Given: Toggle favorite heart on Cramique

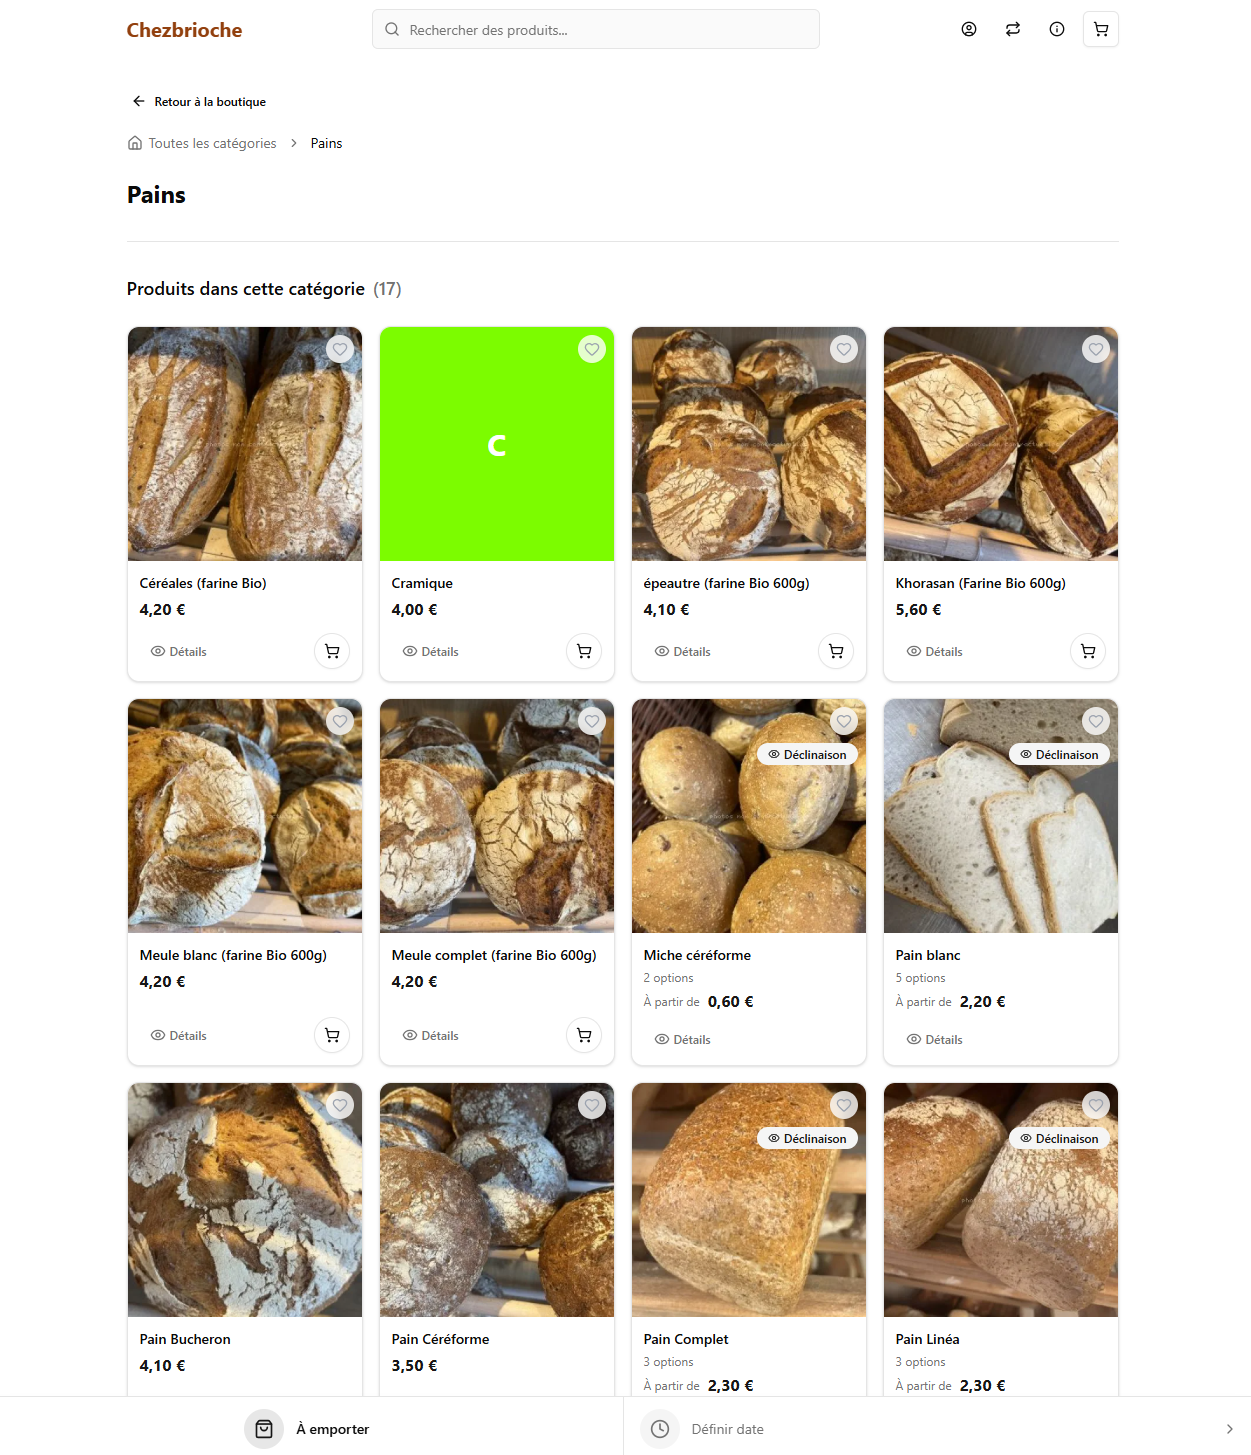Looking at the screenshot, I should point(592,349).
